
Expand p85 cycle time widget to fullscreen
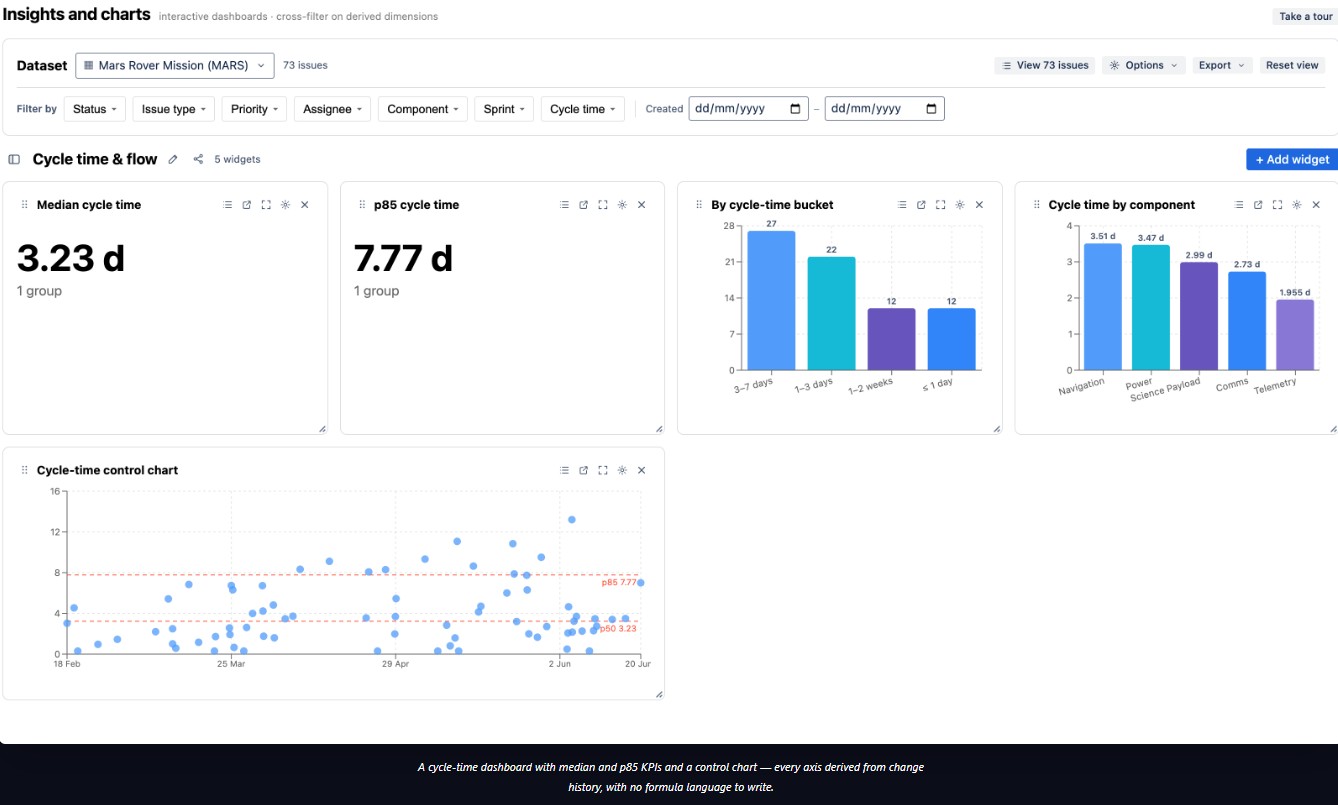603,205
